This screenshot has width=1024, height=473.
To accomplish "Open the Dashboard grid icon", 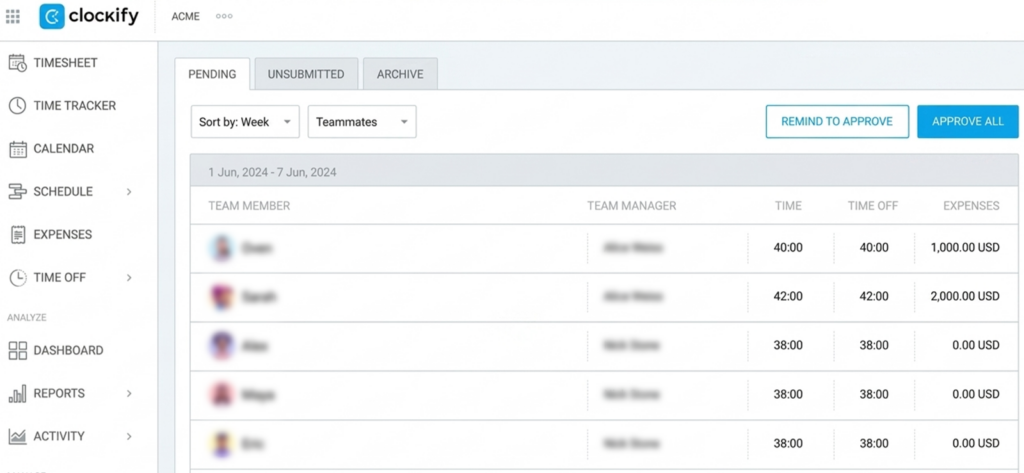I will tap(18, 351).
